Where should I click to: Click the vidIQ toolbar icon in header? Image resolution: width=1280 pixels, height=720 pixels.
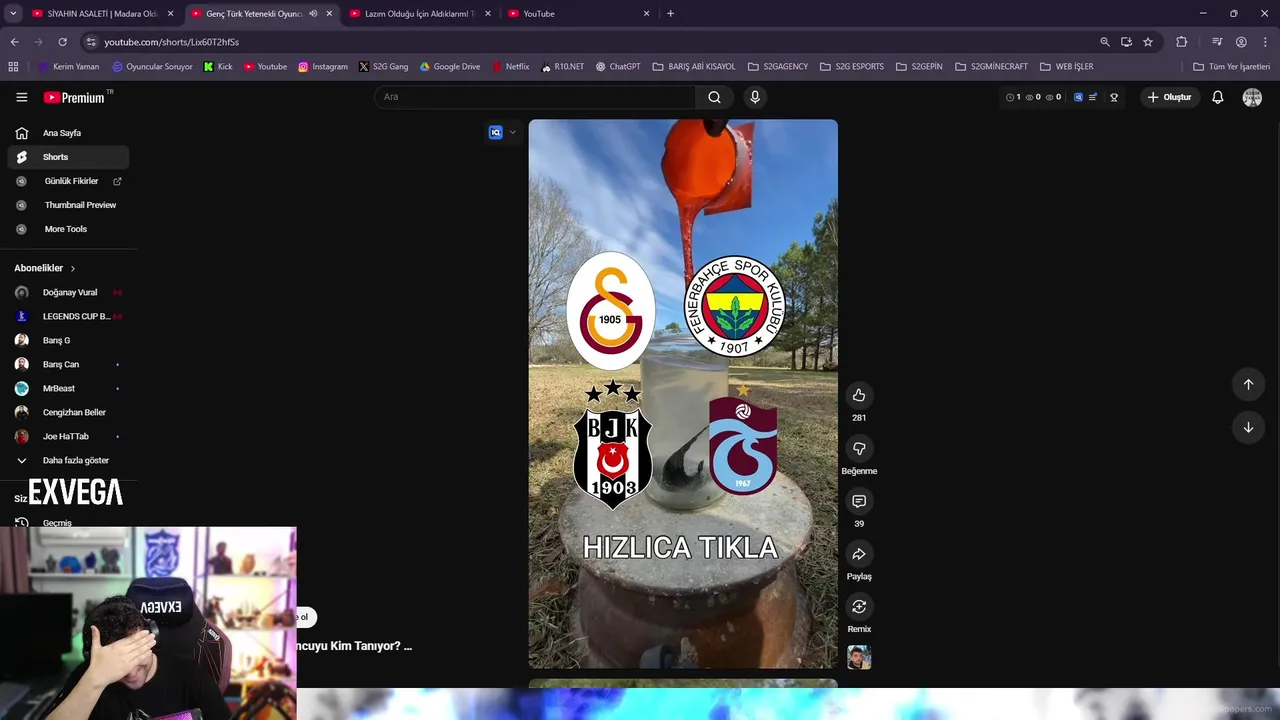(x=1078, y=97)
